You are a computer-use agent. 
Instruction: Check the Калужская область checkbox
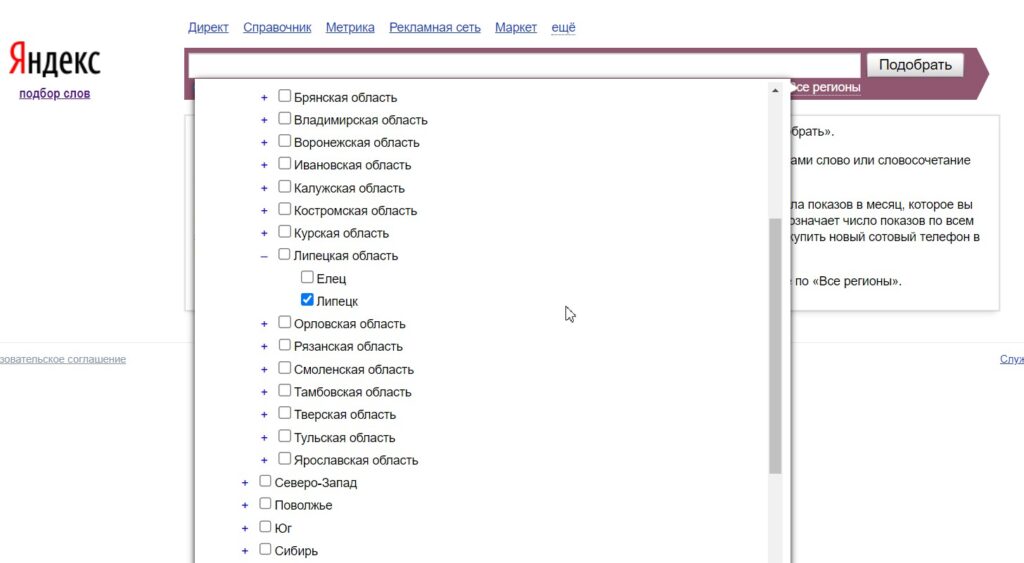284,187
